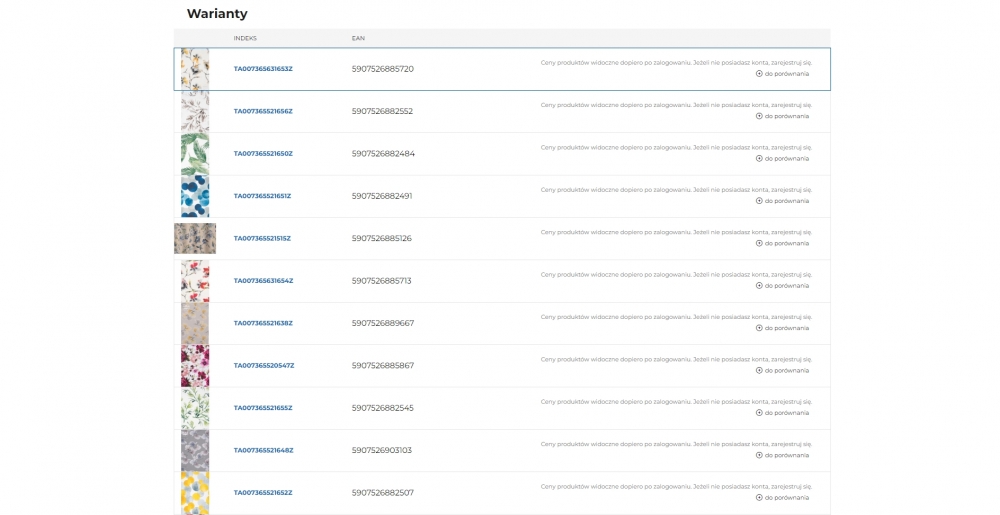Add EAN 5907526882552 variant to comparison
This screenshot has height=515, width=1000.
tap(783, 117)
